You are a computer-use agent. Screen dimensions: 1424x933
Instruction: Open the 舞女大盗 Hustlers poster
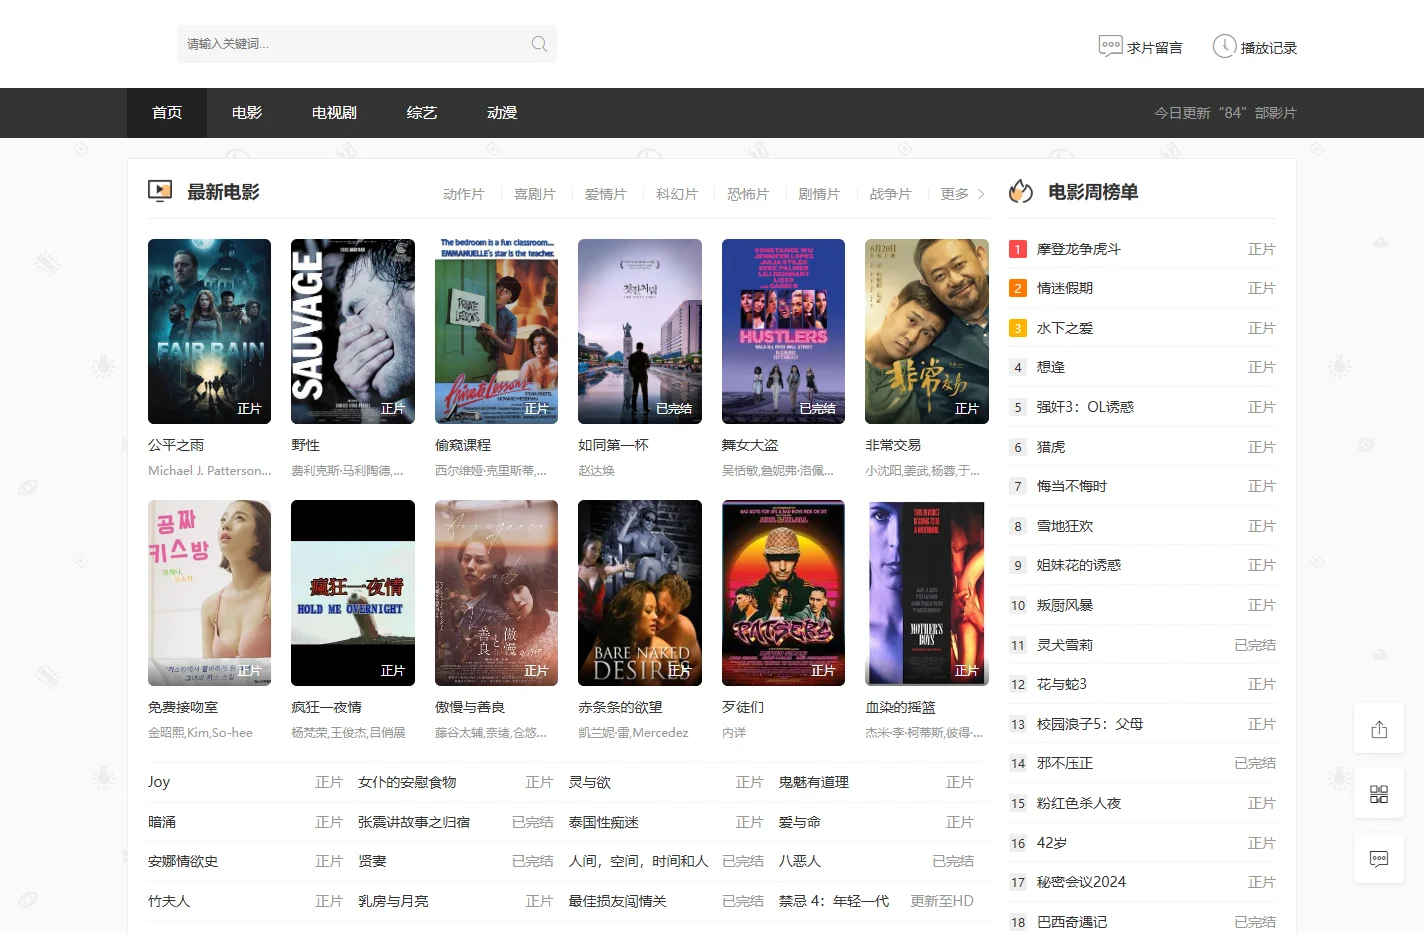783,331
